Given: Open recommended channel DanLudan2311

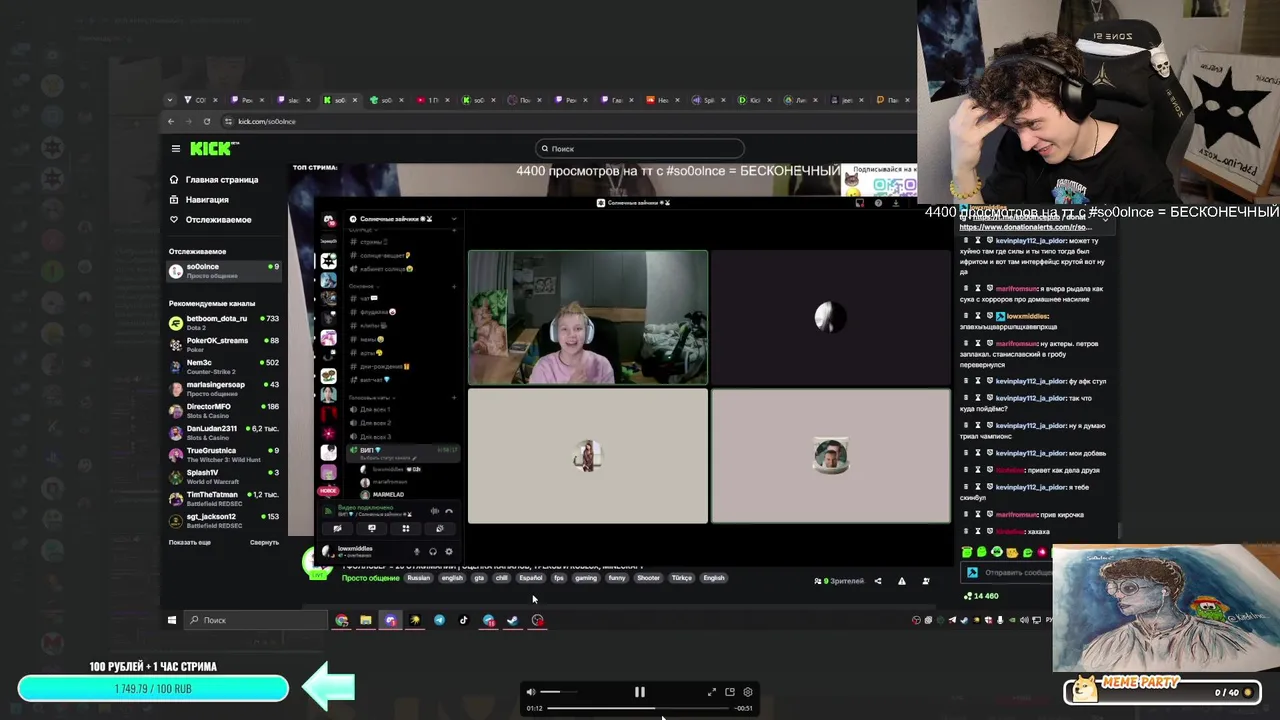Looking at the screenshot, I should [x=224, y=432].
